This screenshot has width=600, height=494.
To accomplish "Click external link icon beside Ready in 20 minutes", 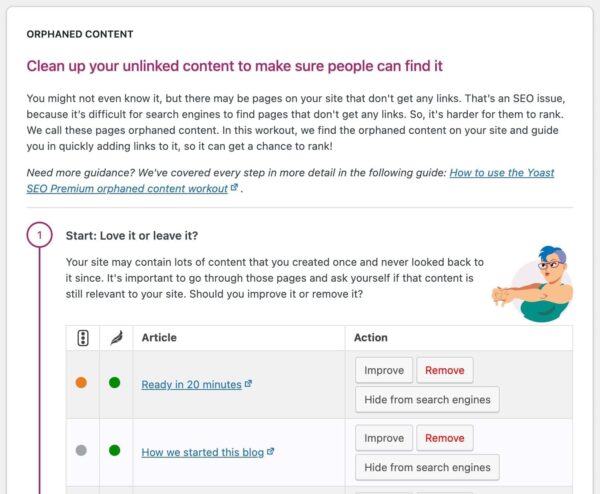I will point(249,383).
